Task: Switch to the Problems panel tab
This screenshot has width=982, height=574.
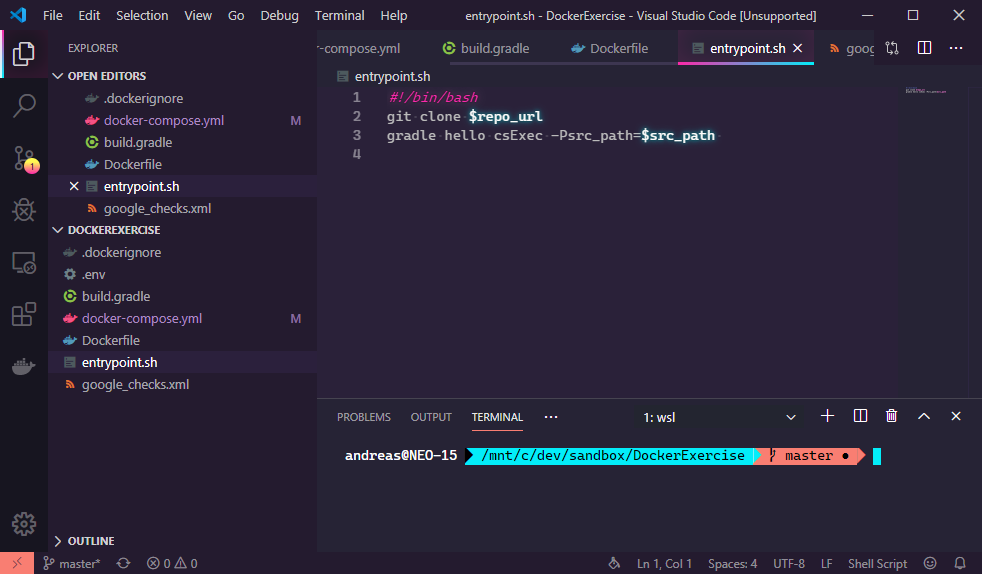Action: pos(364,417)
